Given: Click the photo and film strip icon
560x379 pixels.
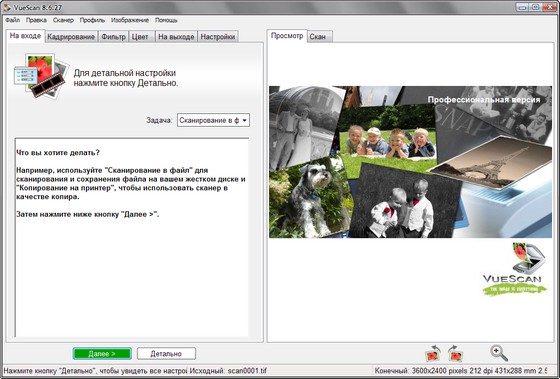Looking at the screenshot, I should coord(41,76).
